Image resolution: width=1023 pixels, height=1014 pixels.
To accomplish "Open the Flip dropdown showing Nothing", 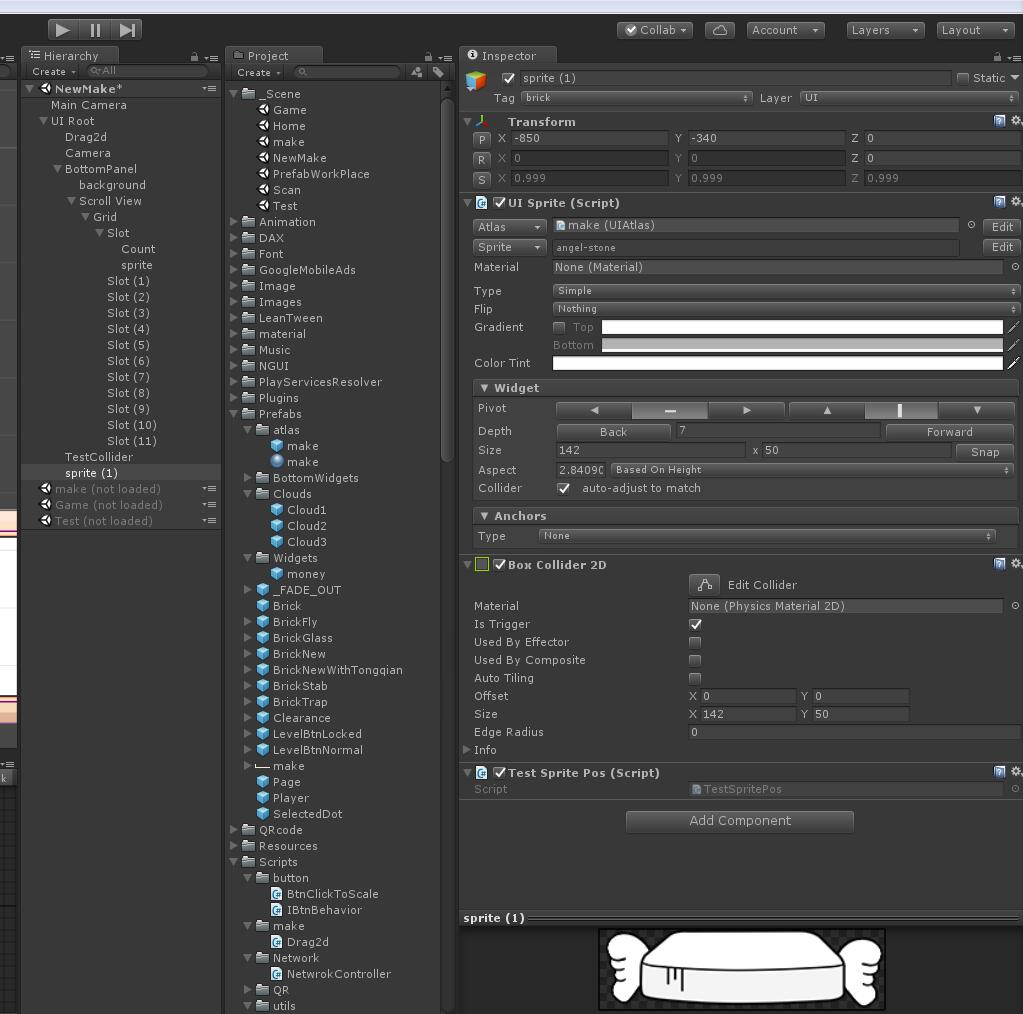I will coord(786,309).
